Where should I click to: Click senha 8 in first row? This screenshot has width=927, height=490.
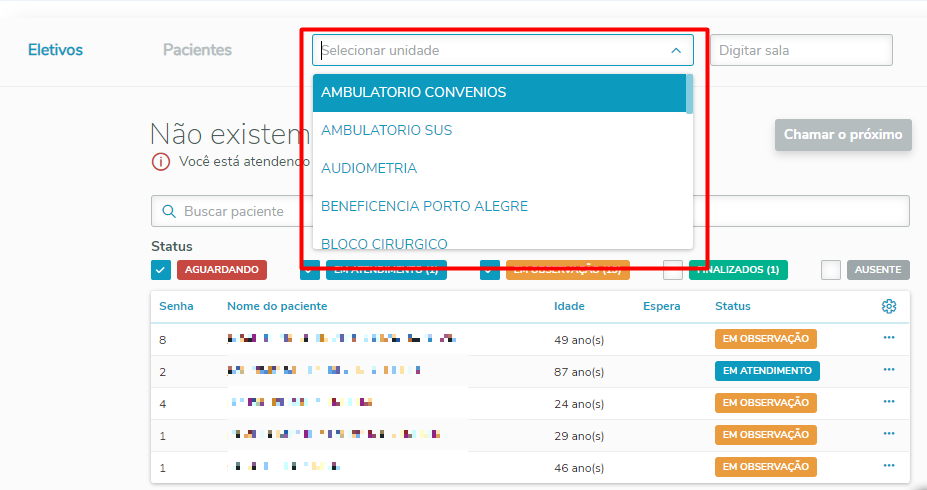coord(163,340)
